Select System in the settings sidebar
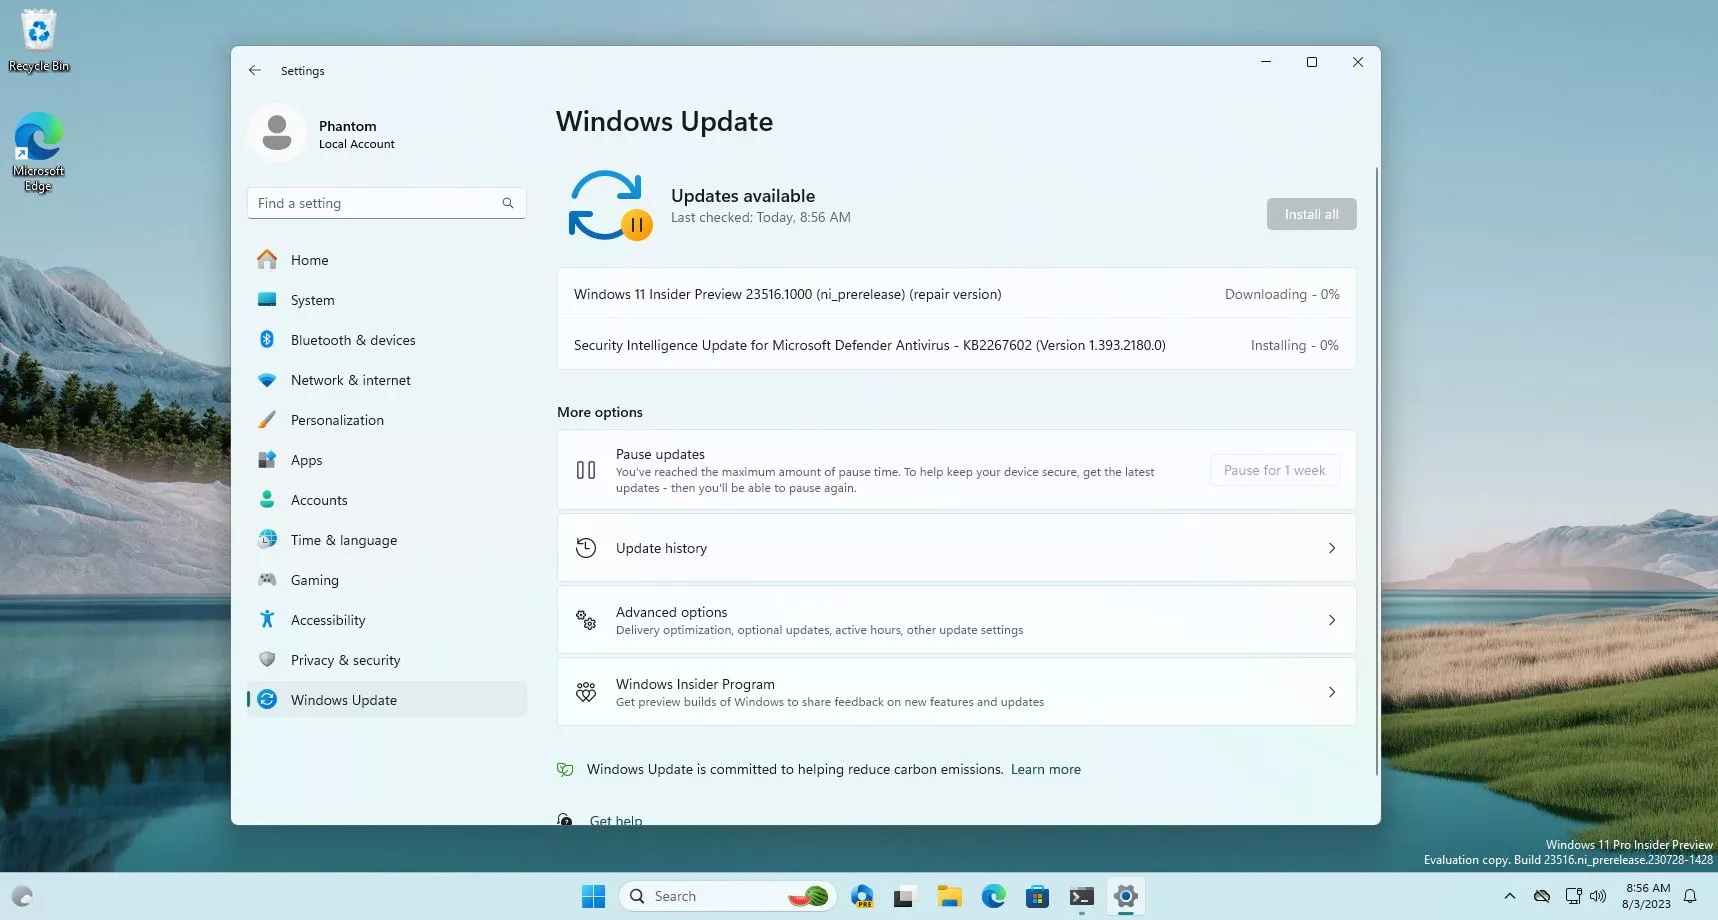The width and height of the screenshot is (1718, 920). (x=386, y=300)
